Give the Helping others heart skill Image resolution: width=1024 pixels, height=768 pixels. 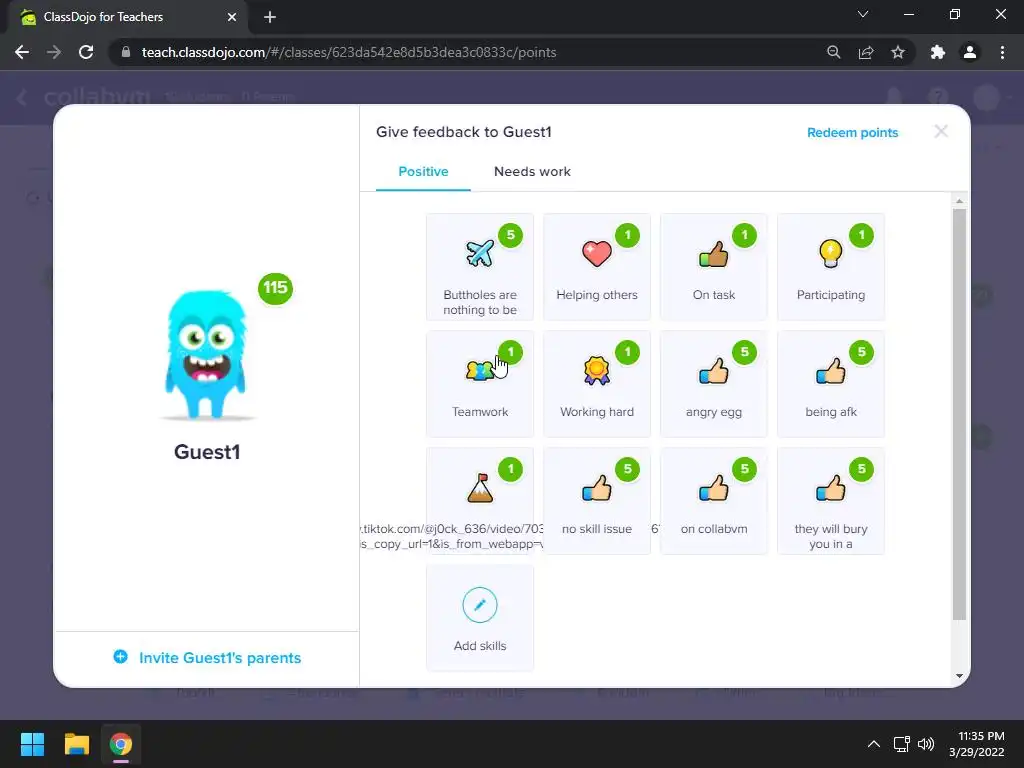pyautogui.click(x=597, y=267)
